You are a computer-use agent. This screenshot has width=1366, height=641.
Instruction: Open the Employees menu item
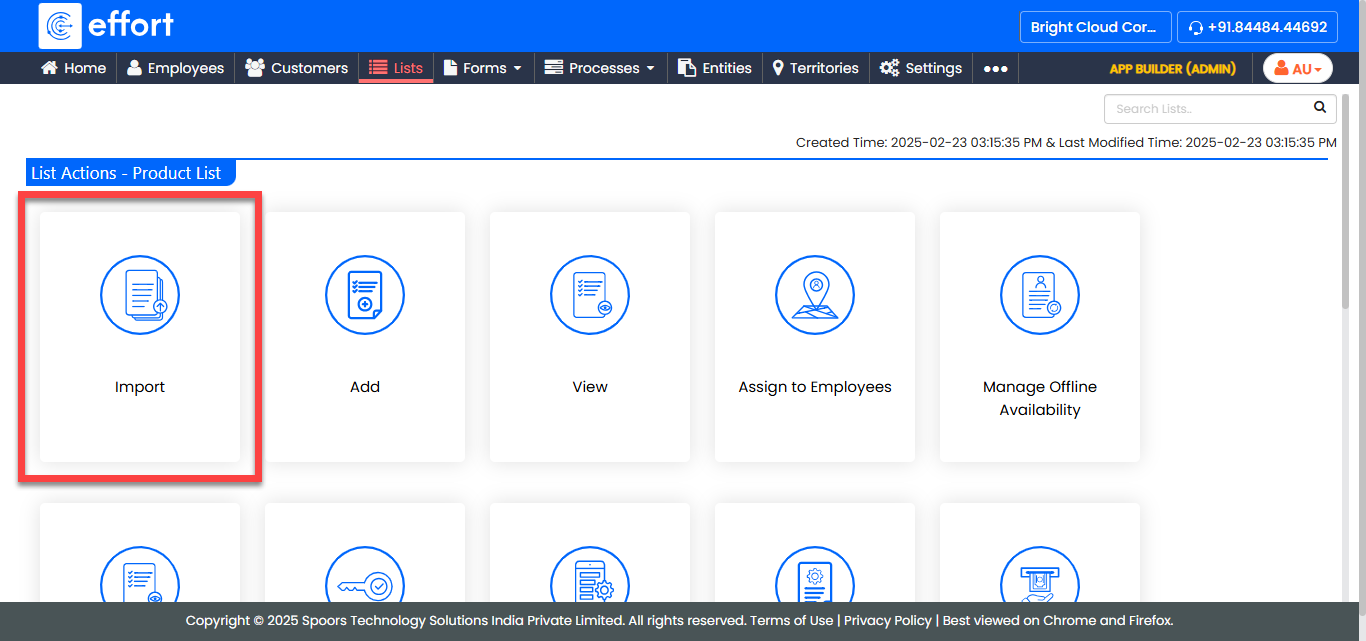[x=175, y=69]
